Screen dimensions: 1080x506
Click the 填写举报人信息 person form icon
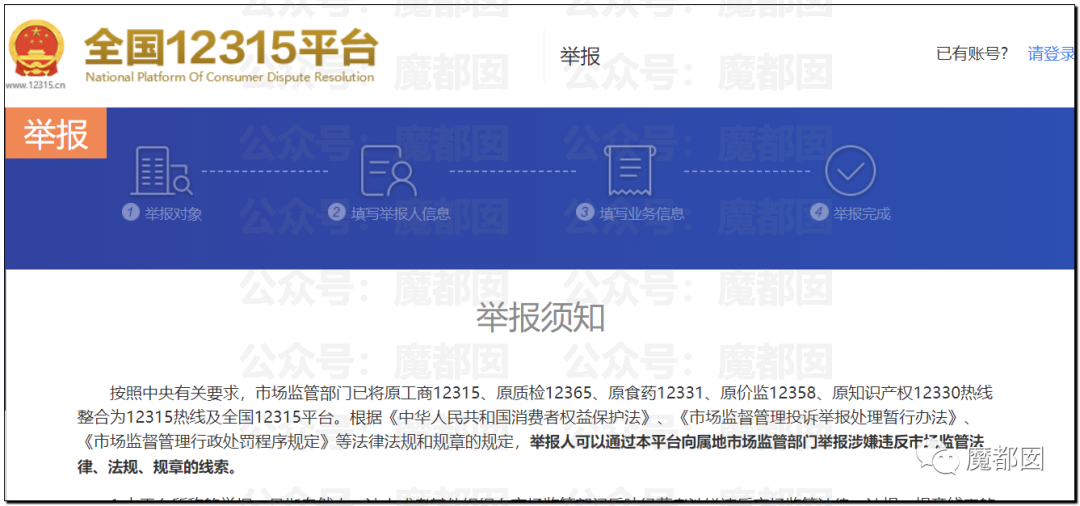389,169
